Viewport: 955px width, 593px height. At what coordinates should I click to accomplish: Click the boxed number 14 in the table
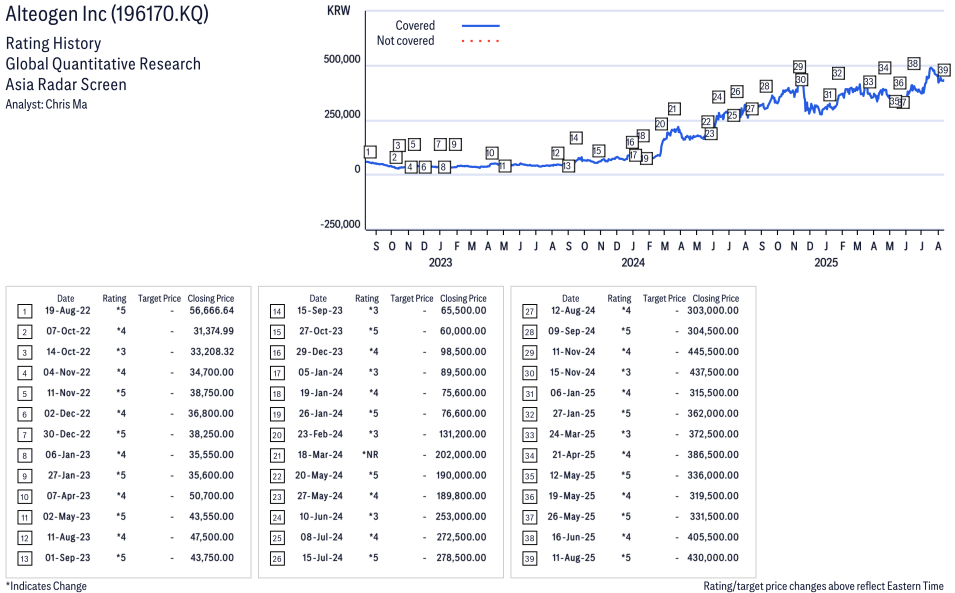tap(277, 312)
